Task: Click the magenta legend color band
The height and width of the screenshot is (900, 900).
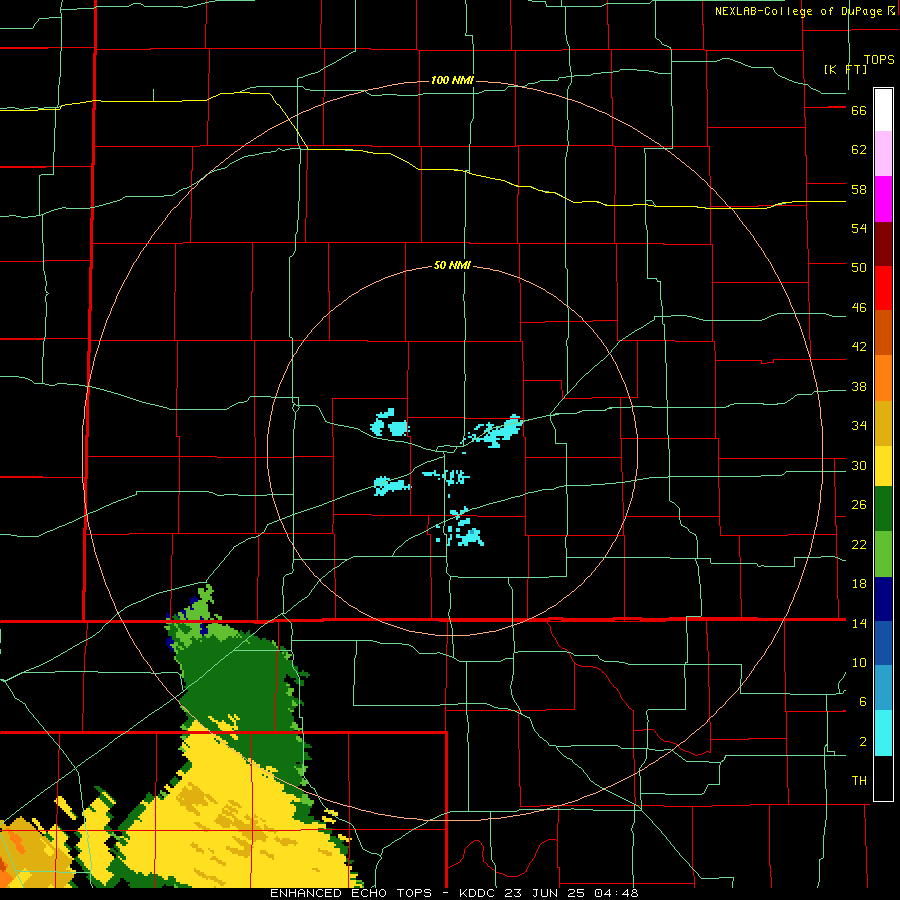Action: coord(883,199)
